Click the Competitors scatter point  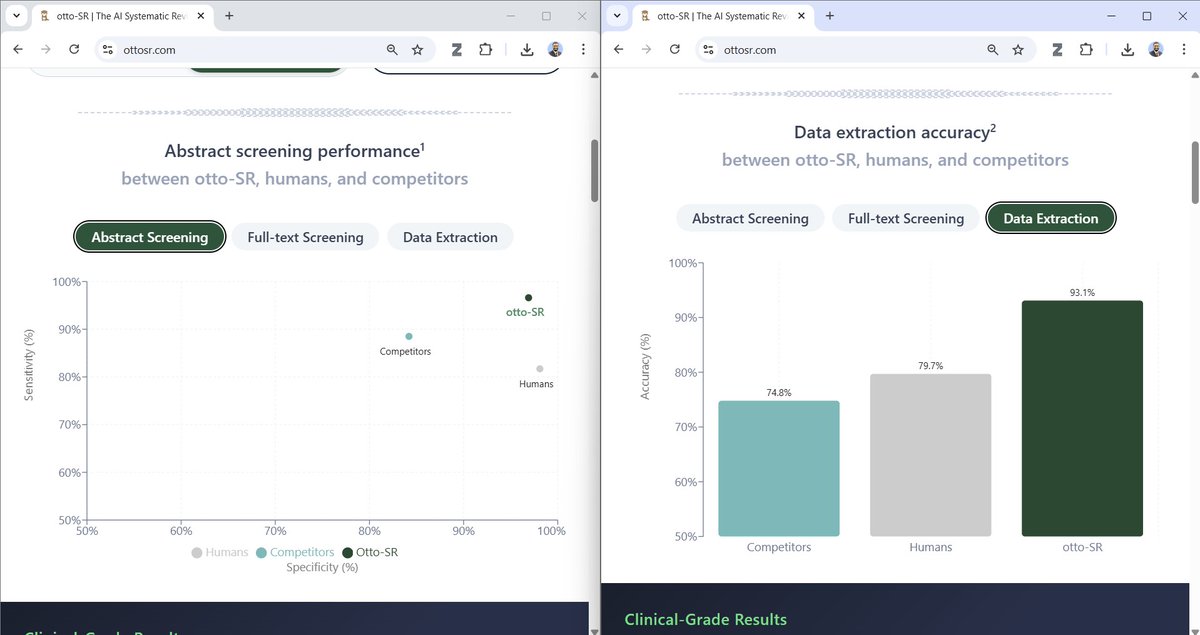click(x=409, y=336)
